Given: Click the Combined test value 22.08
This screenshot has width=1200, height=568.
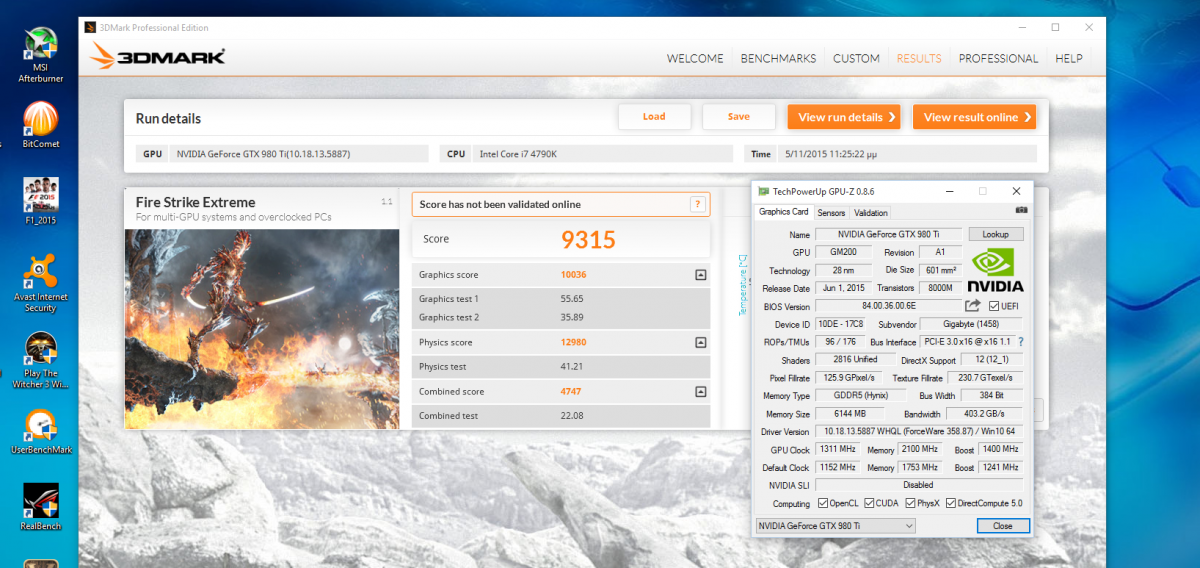Looking at the screenshot, I should click(x=572, y=416).
